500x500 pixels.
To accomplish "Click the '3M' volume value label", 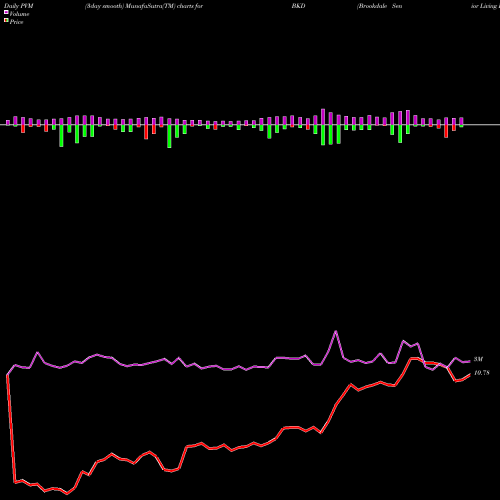I will (x=478, y=359).
